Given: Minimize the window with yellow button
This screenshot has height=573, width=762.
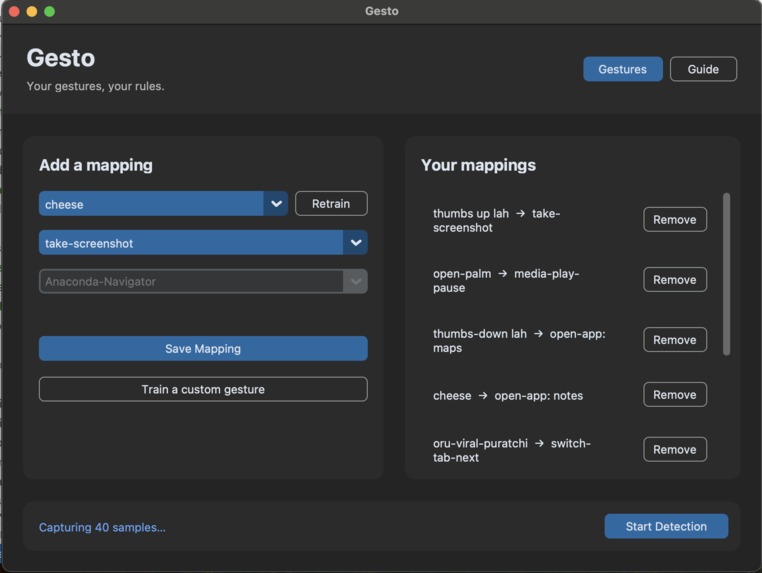Looking at the screenshot, I should [x=32, y=11].
